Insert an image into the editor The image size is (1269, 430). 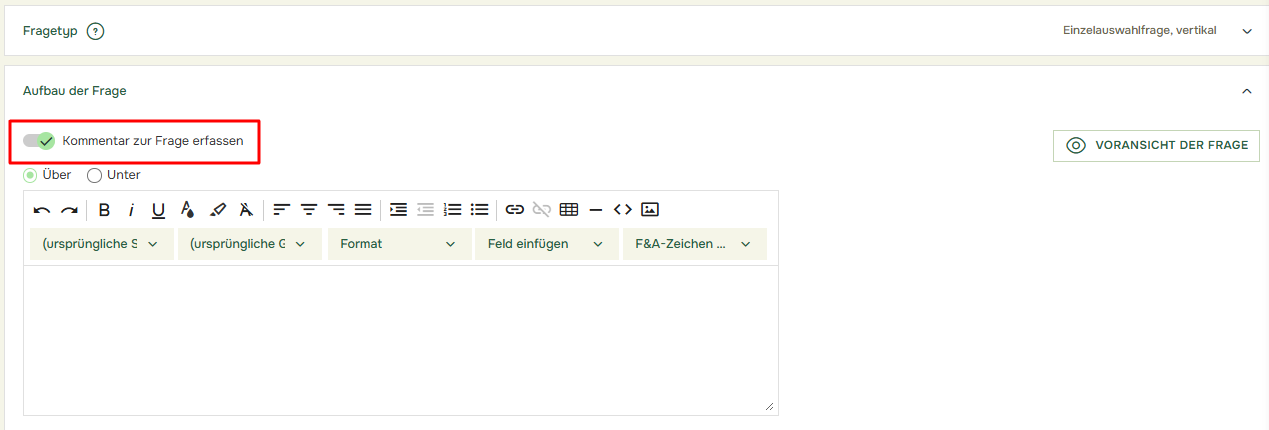pos(650,210)
